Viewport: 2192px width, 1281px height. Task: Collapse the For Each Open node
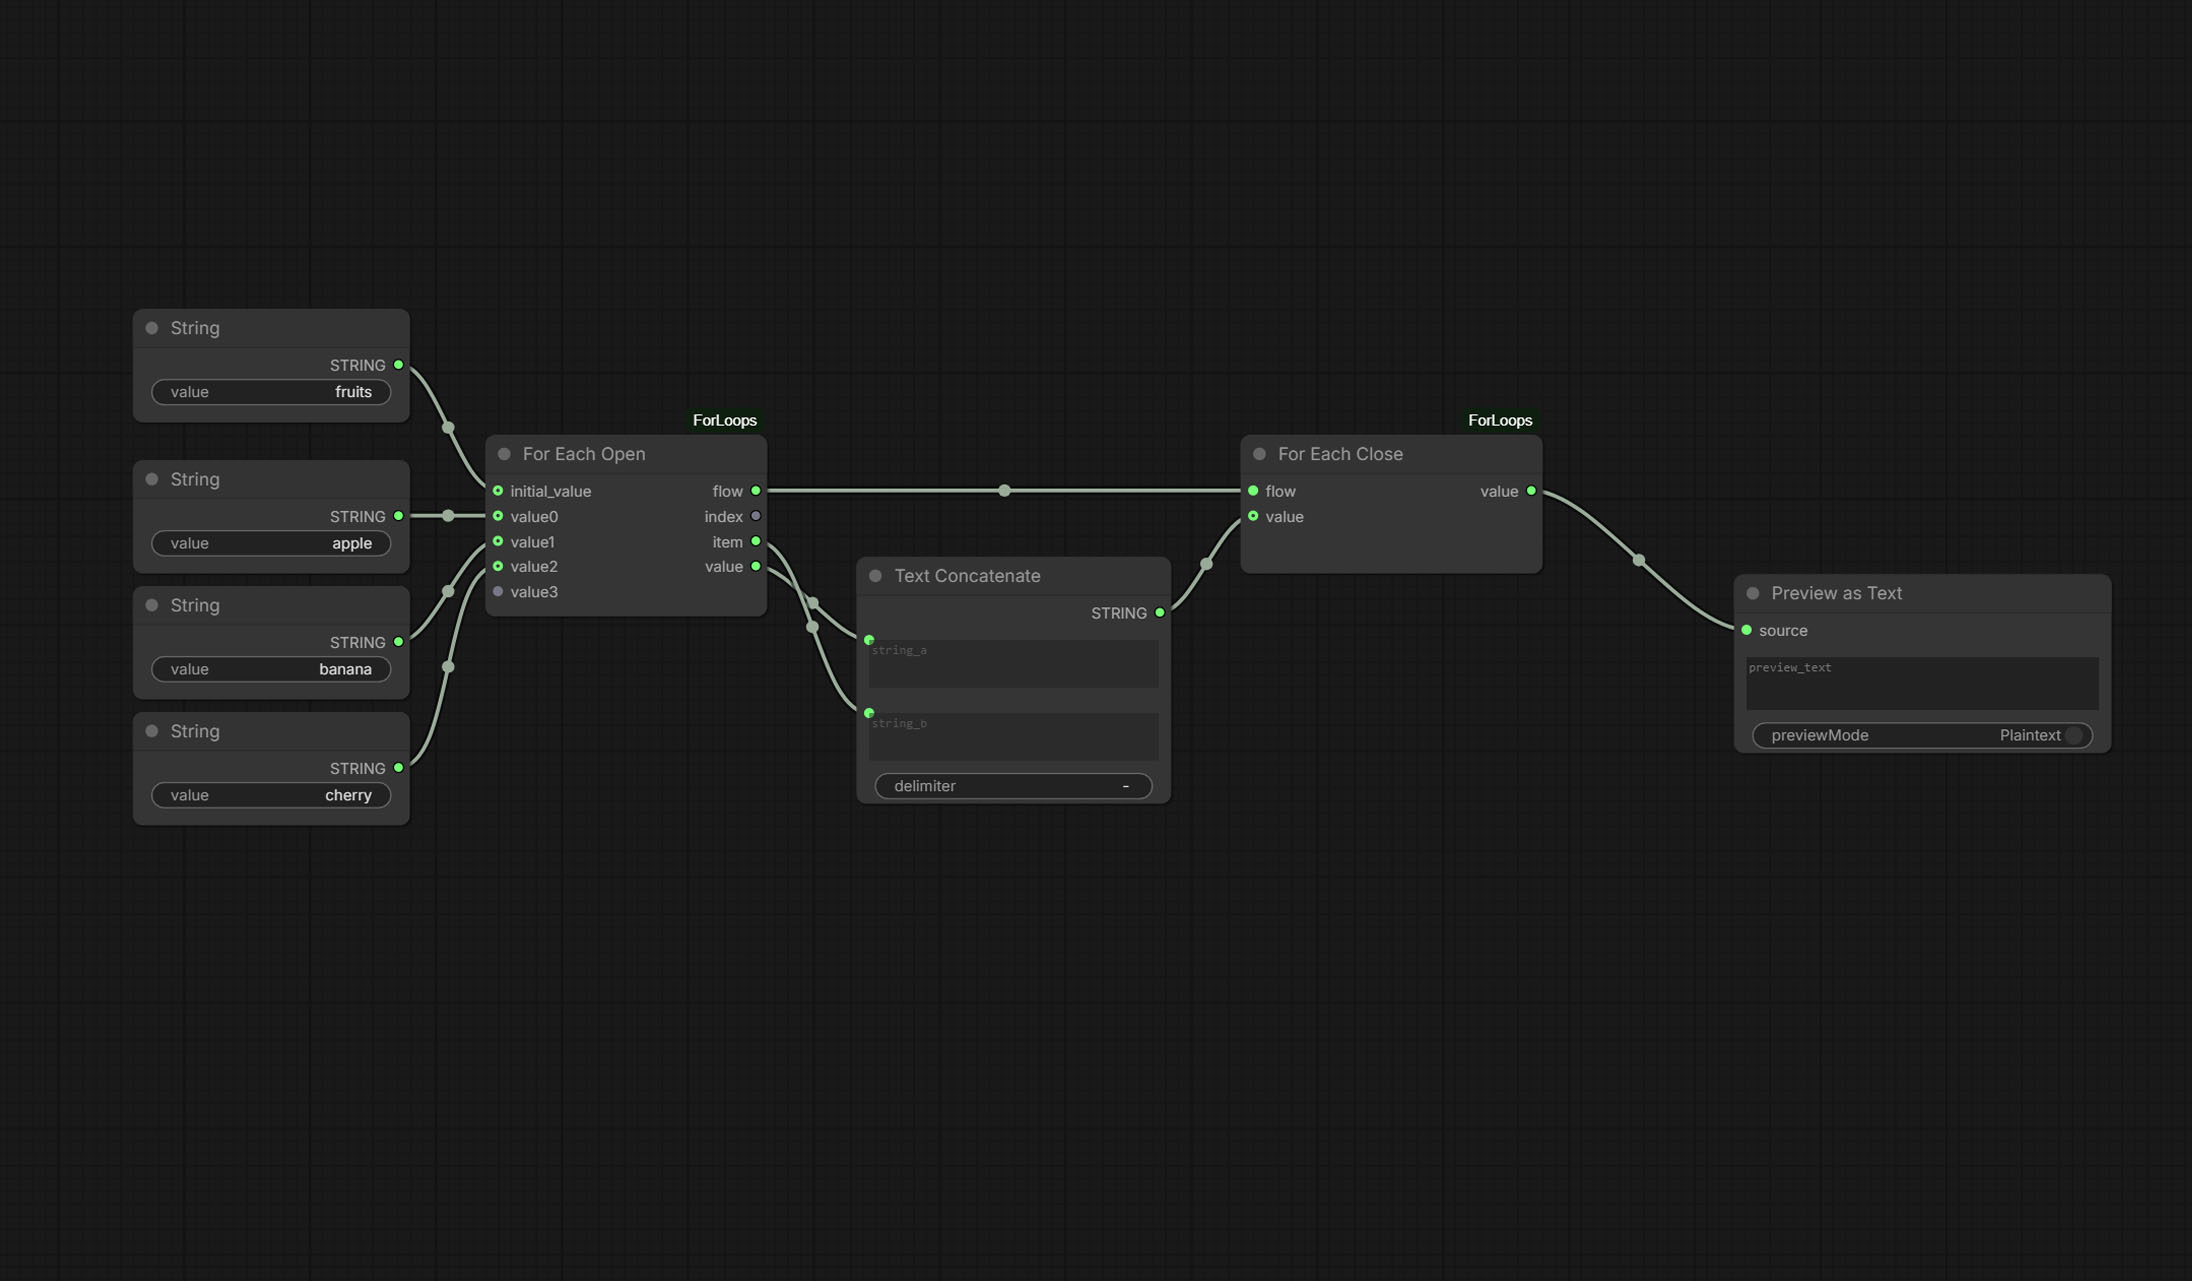click(504, 454)
